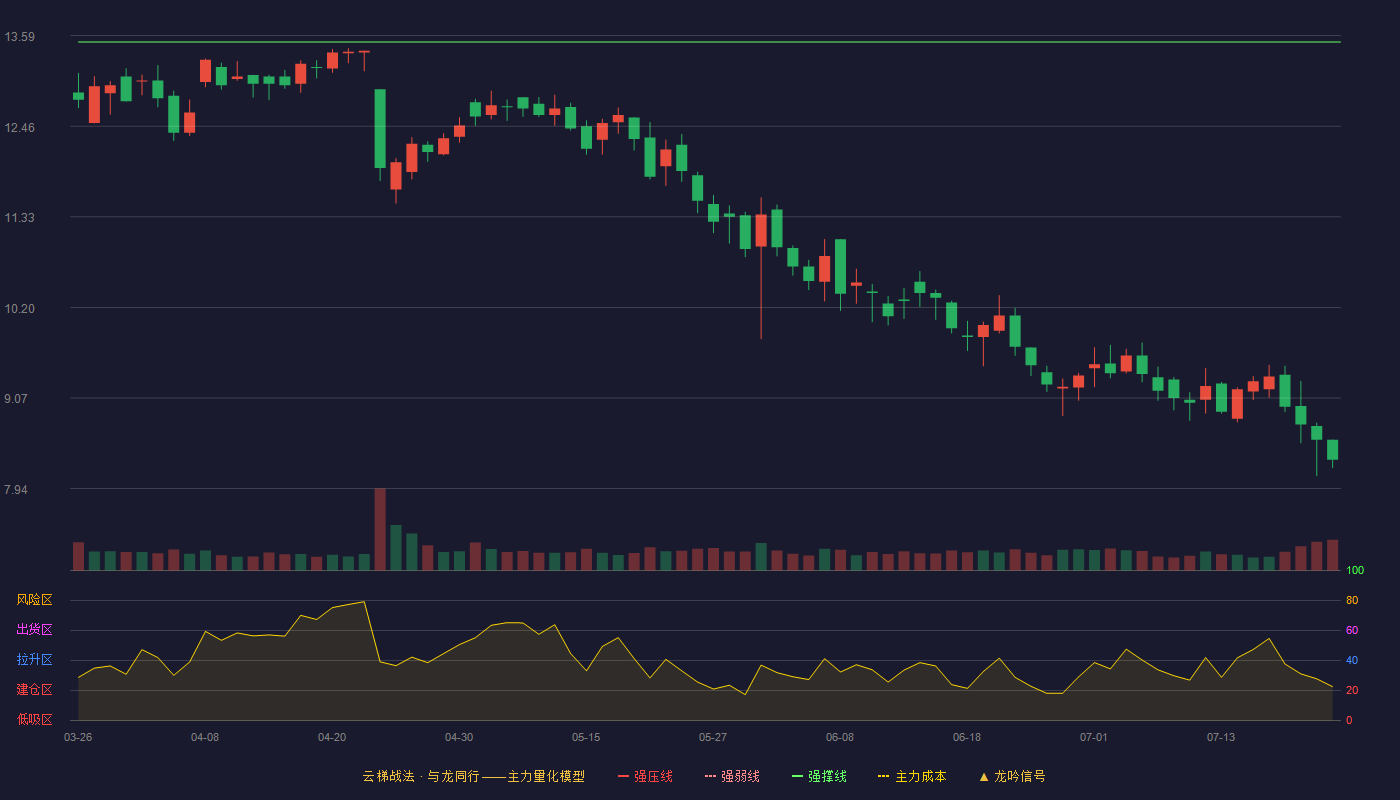This screenshot has width=1400, height=800.
Task: Click the tallest red volume bar
Action: pos(380,529)
